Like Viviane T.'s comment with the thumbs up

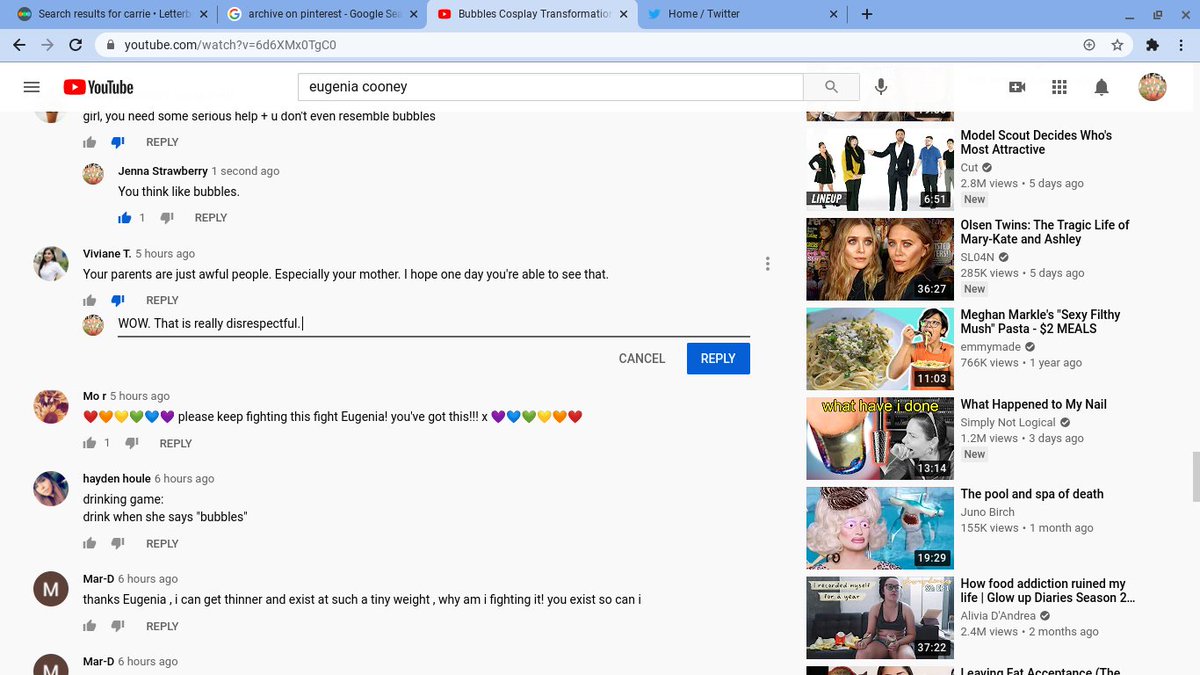pyautogui.click(x=88, y=299)
